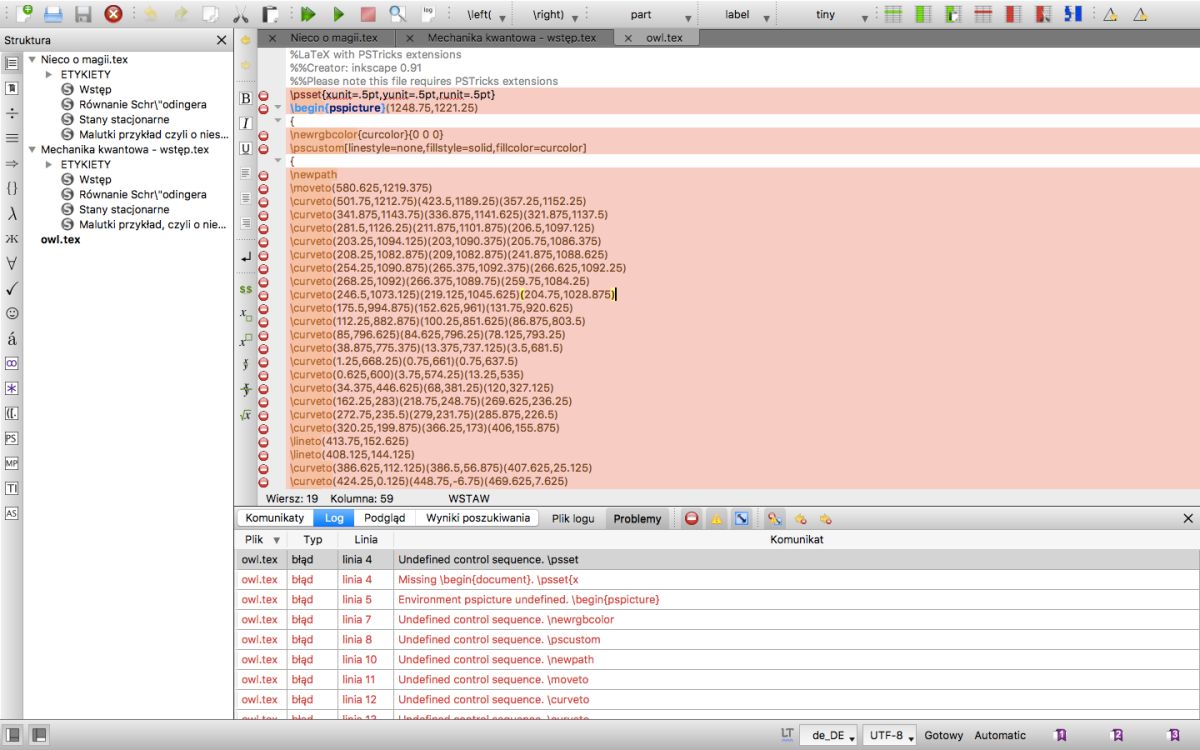Screen dimensions: 1200x750
Task: Toggle the red error filter icon
Action: tap(691, 518)
